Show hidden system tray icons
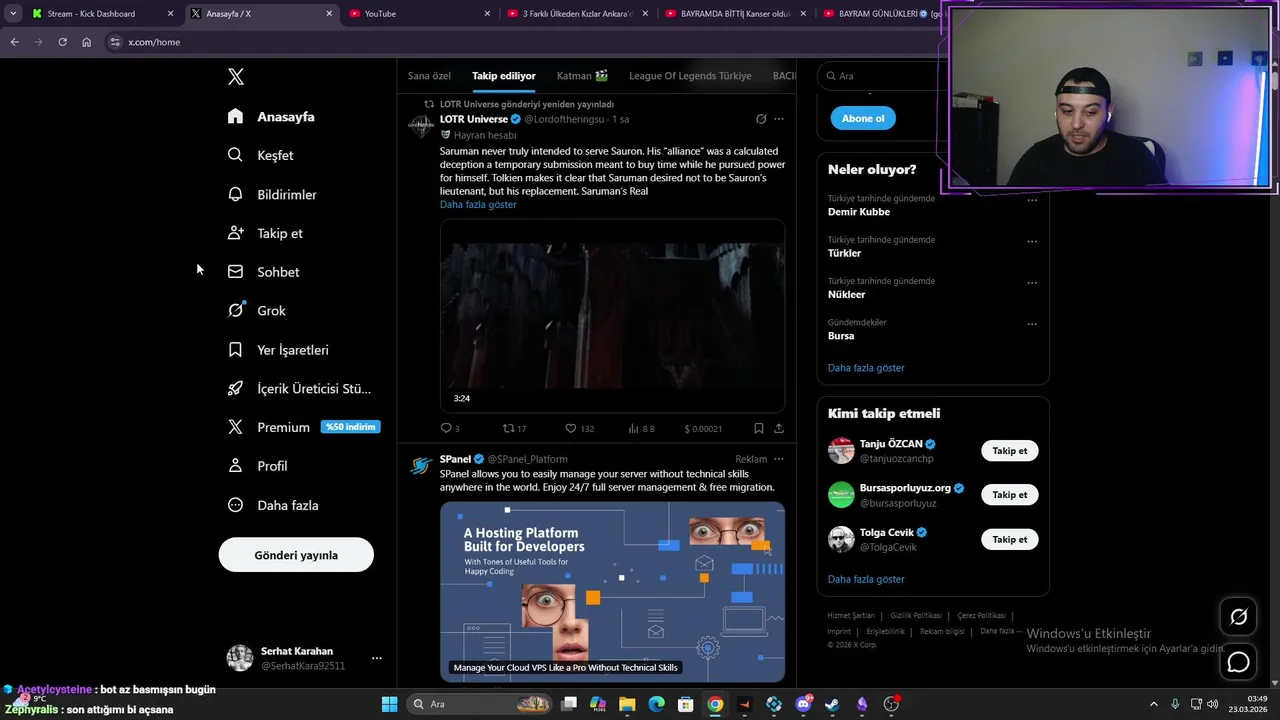Image resolution: width=1280 pixels, height=720 pixels. pyautogui.click(x=1153, y=705)
